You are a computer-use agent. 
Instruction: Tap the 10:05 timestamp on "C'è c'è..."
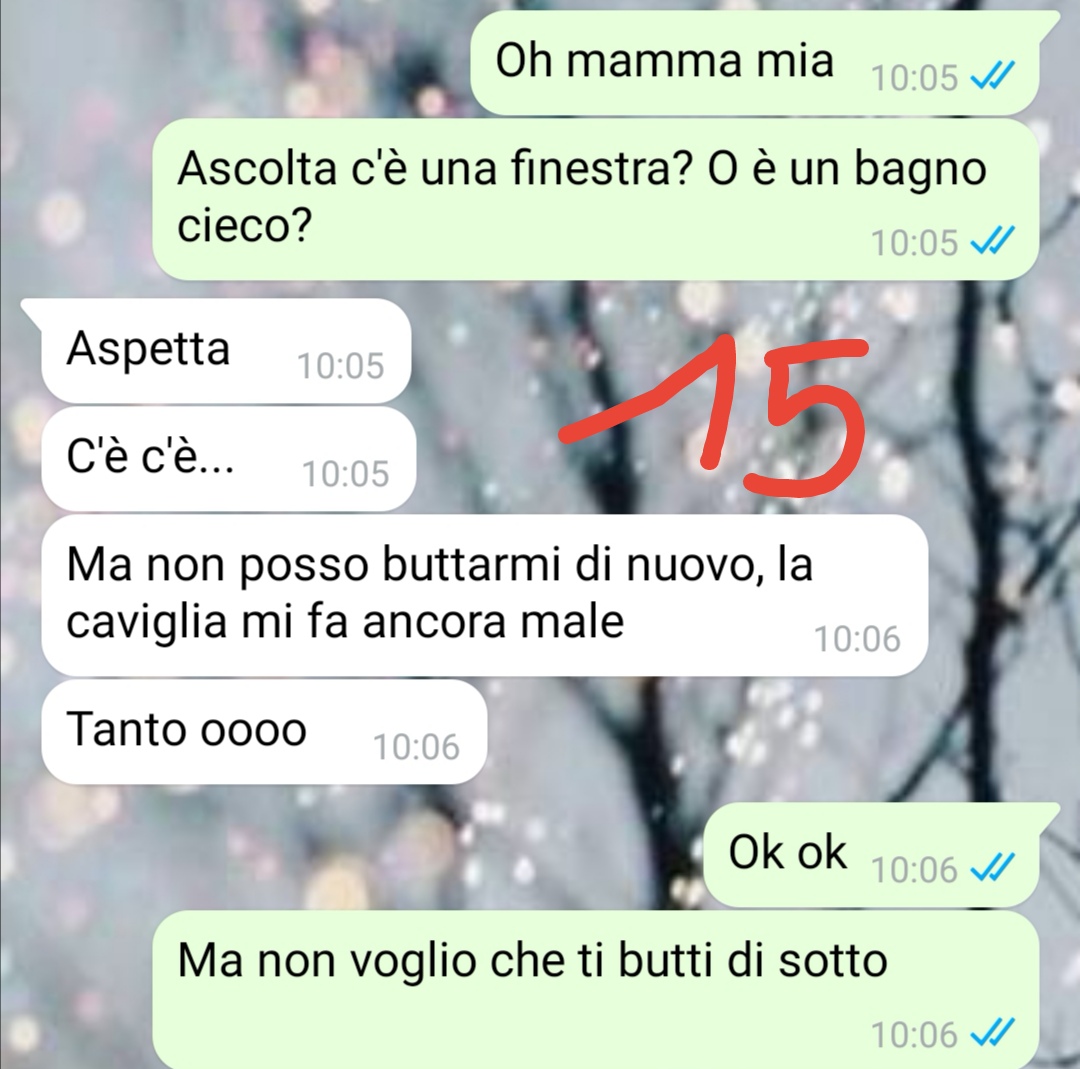pos(346,474)
